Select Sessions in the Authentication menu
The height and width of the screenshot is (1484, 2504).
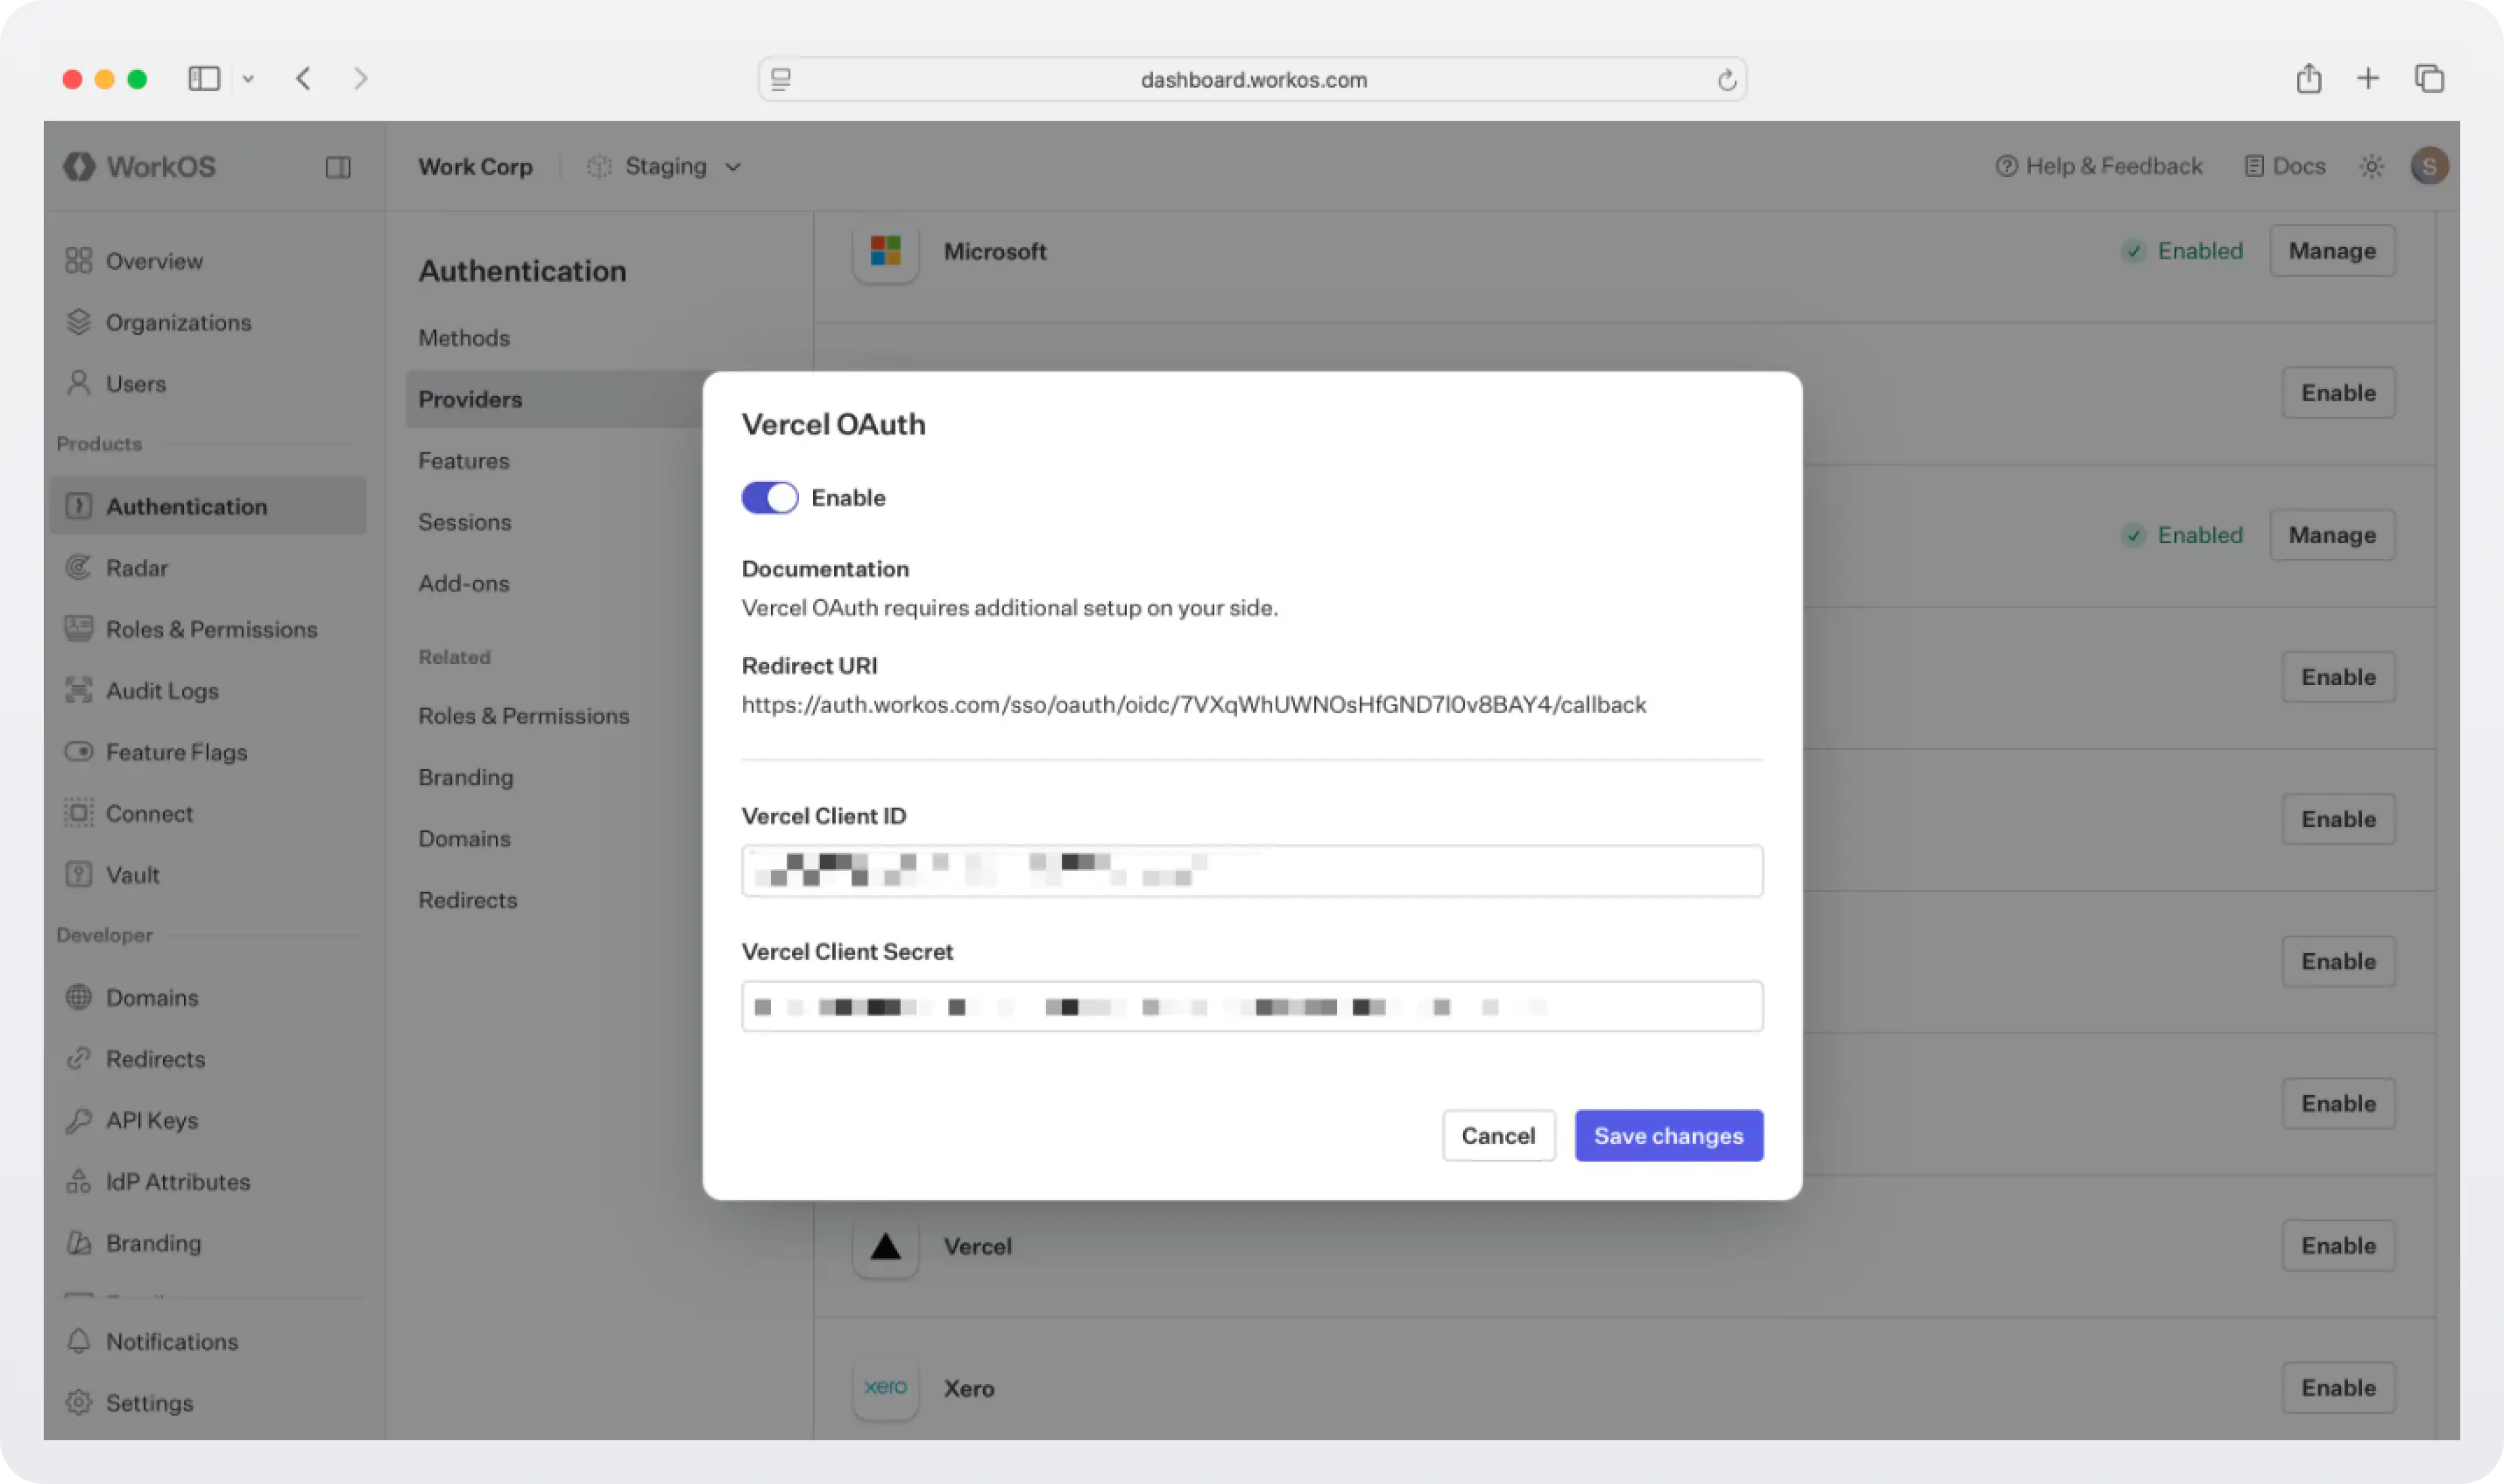tap(465, 522)
